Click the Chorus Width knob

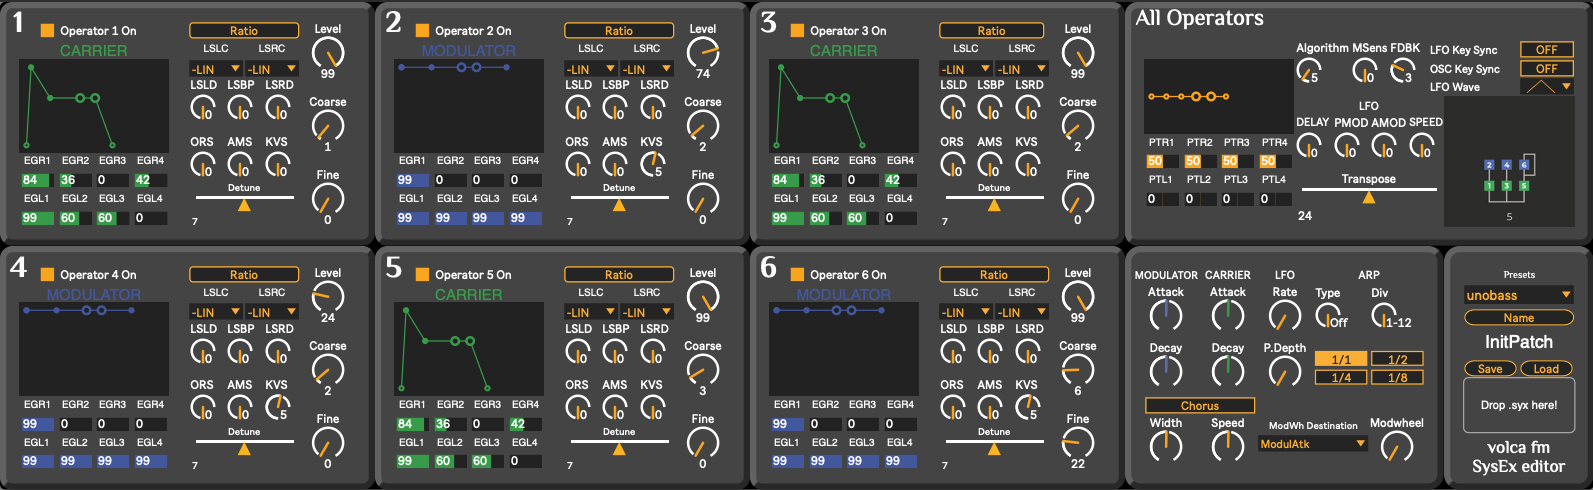(x=1165, y=446)
